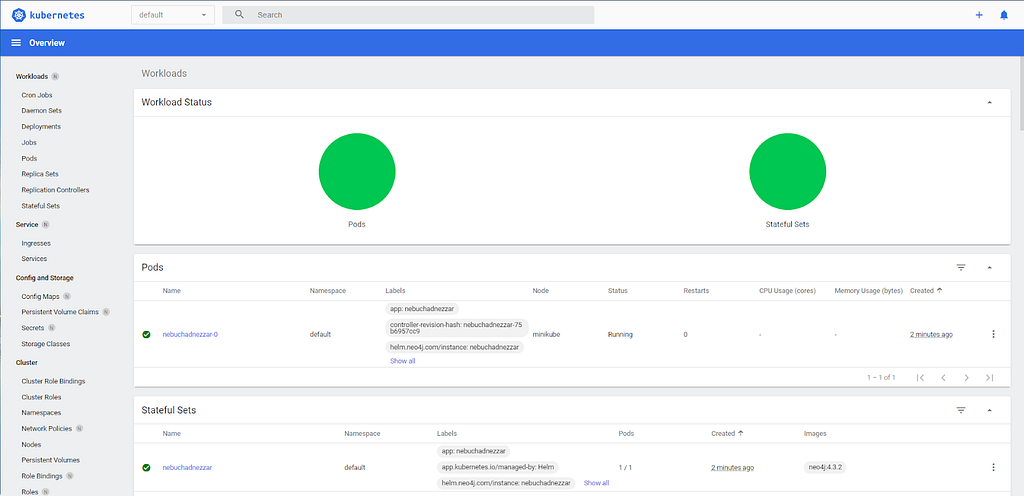Open Cron Jobs in sidebar

coord(37,95)
